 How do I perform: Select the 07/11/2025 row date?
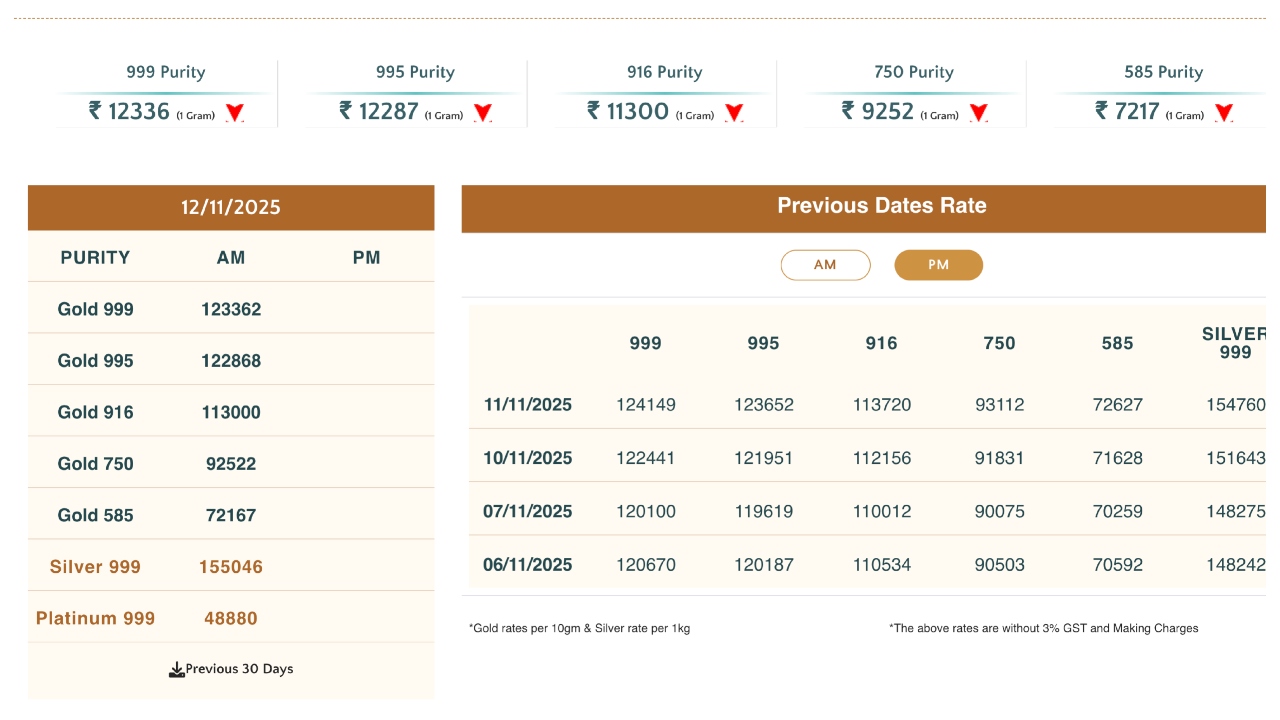(527, 512)
